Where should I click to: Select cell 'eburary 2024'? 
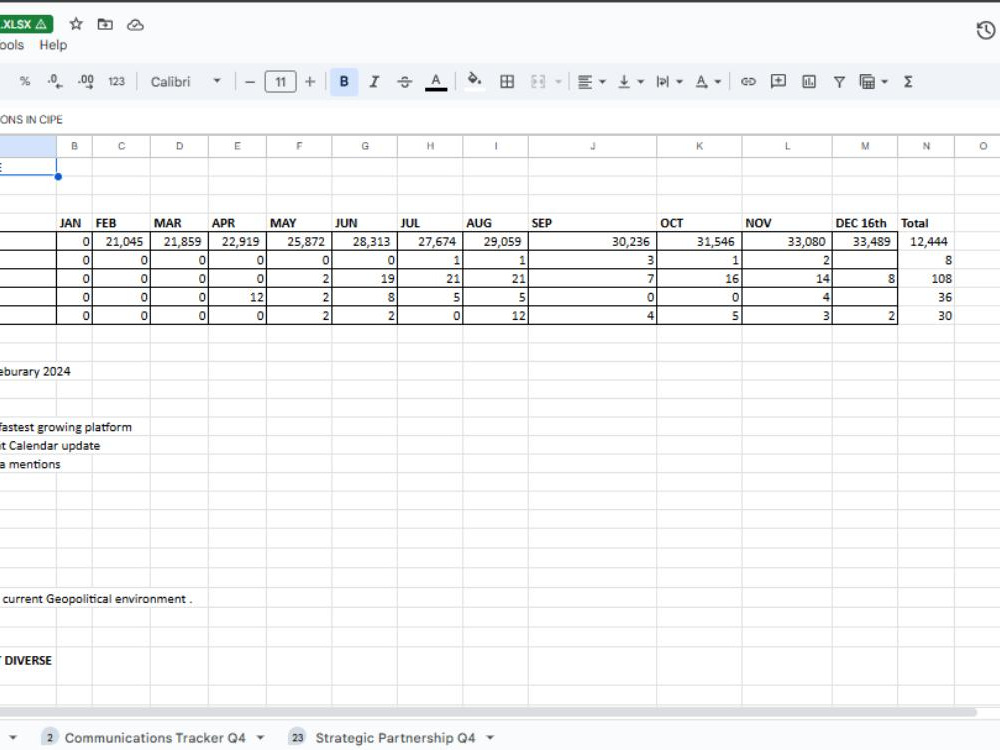35,371
